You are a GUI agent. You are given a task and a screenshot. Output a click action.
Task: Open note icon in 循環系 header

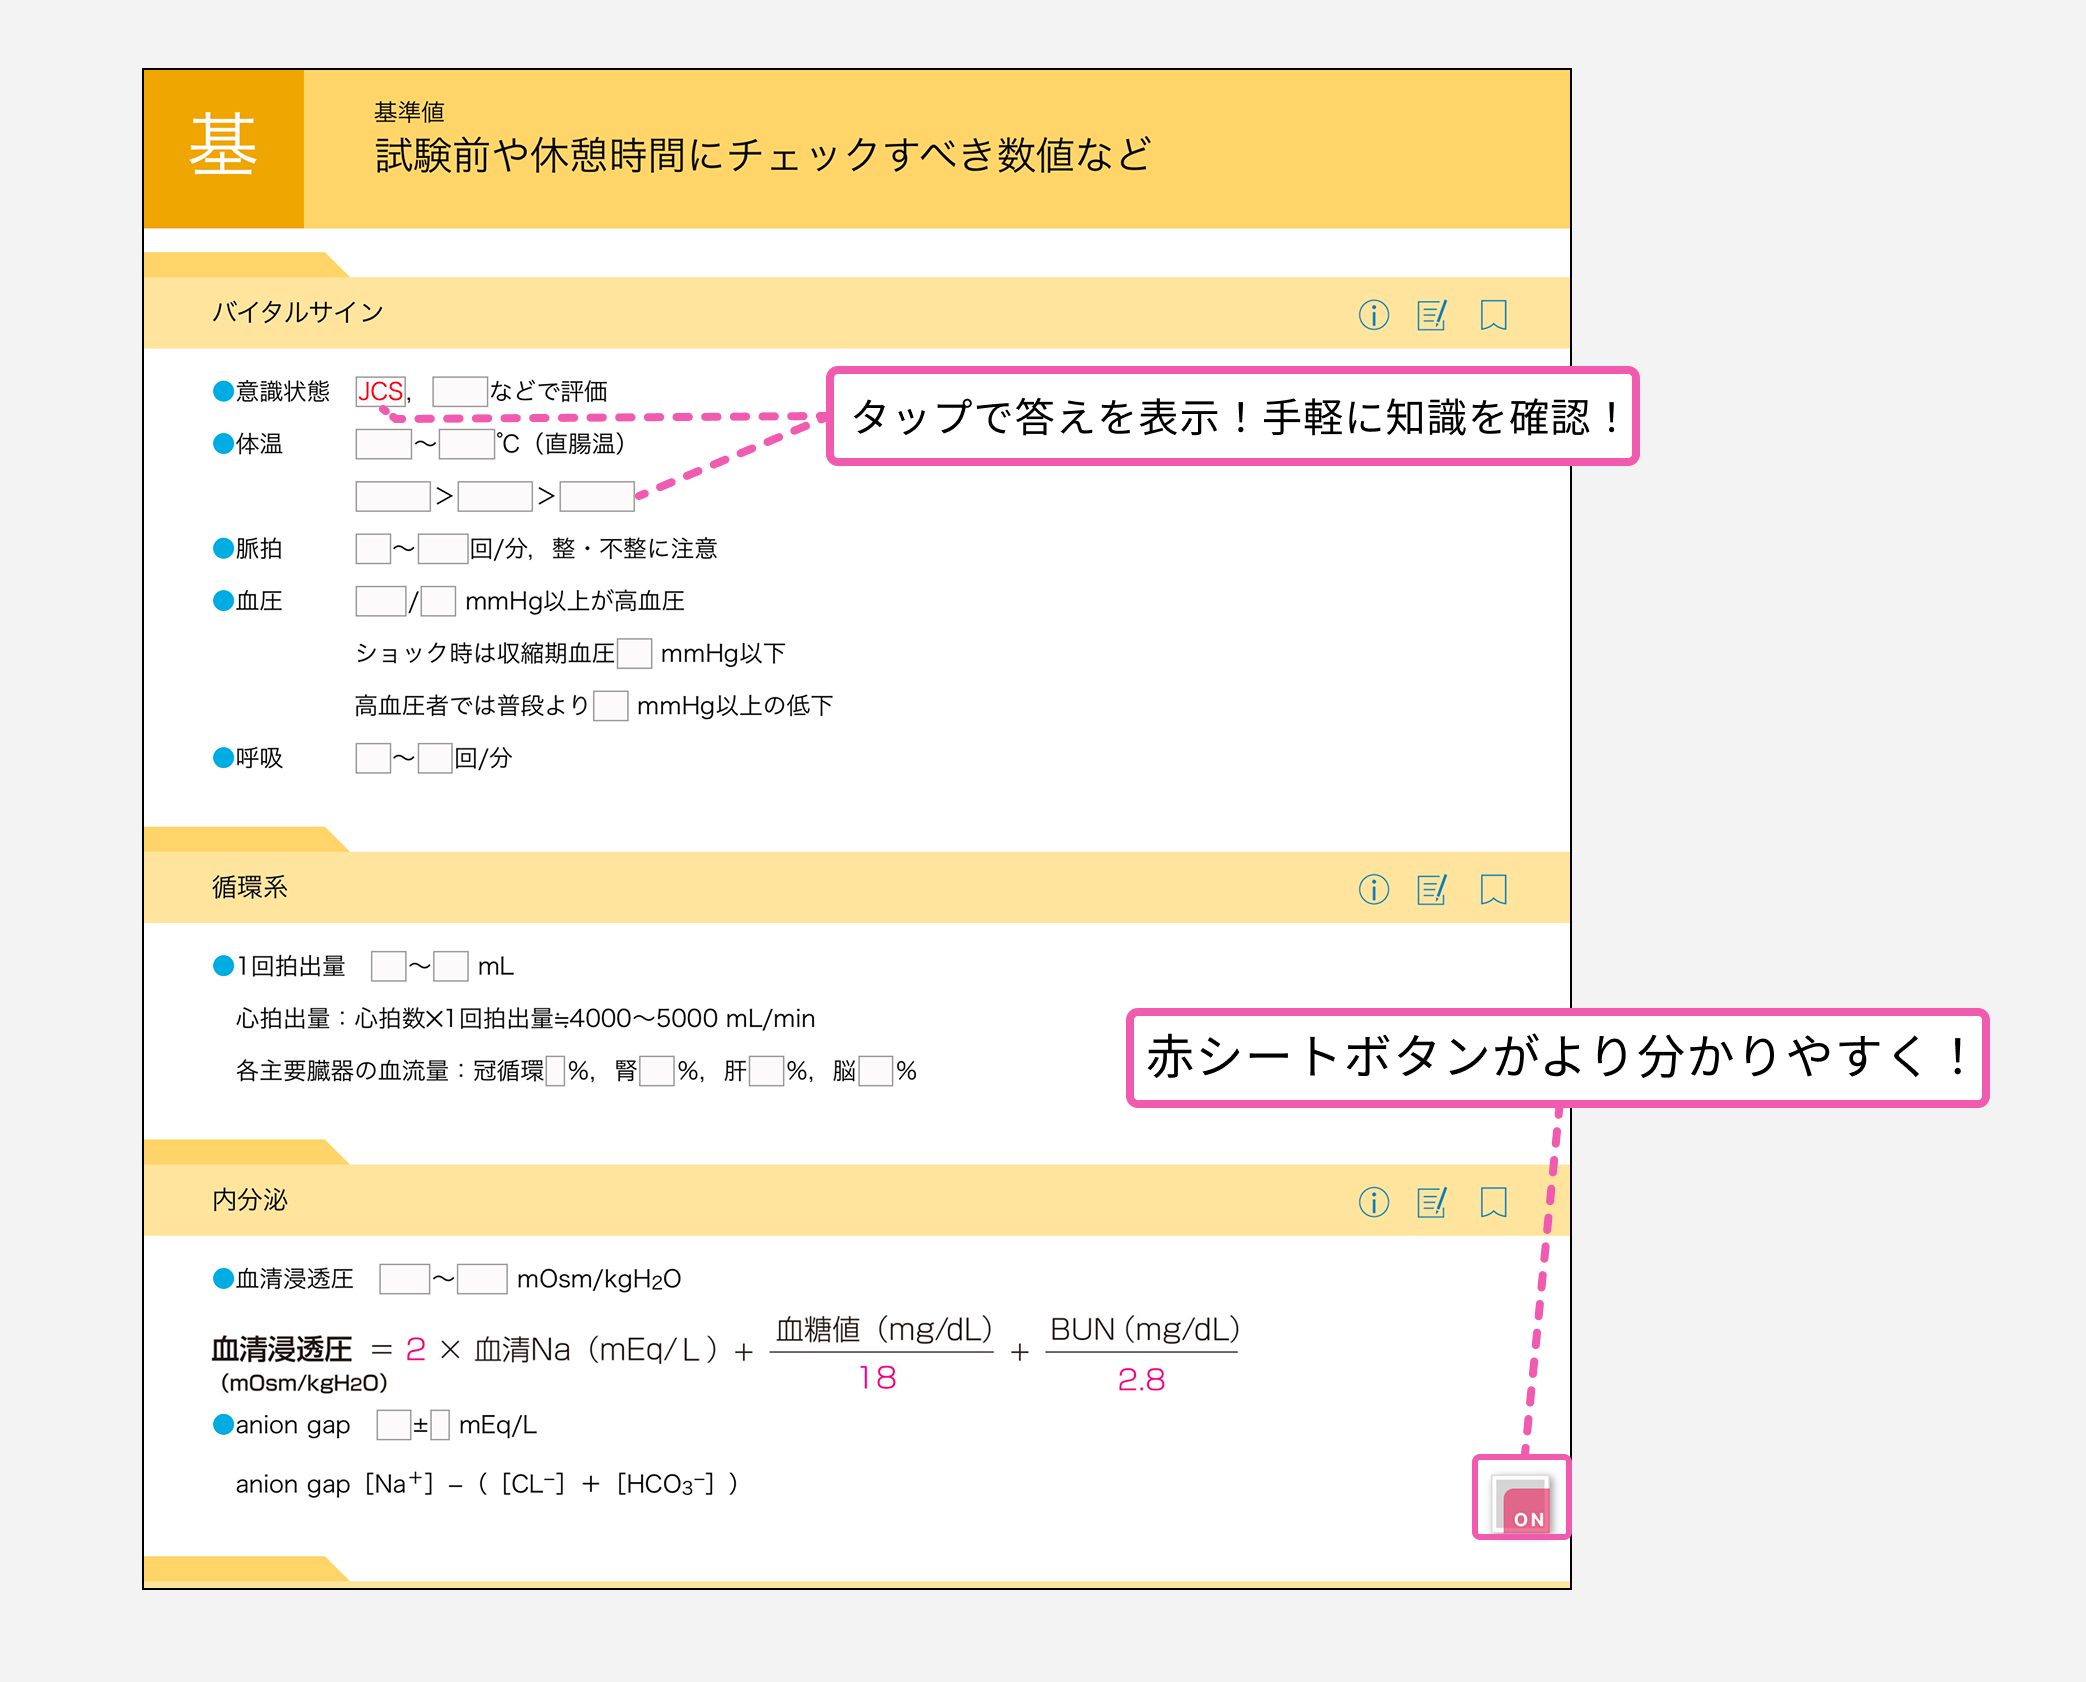pyautogui.click(x=1432, y=889)
